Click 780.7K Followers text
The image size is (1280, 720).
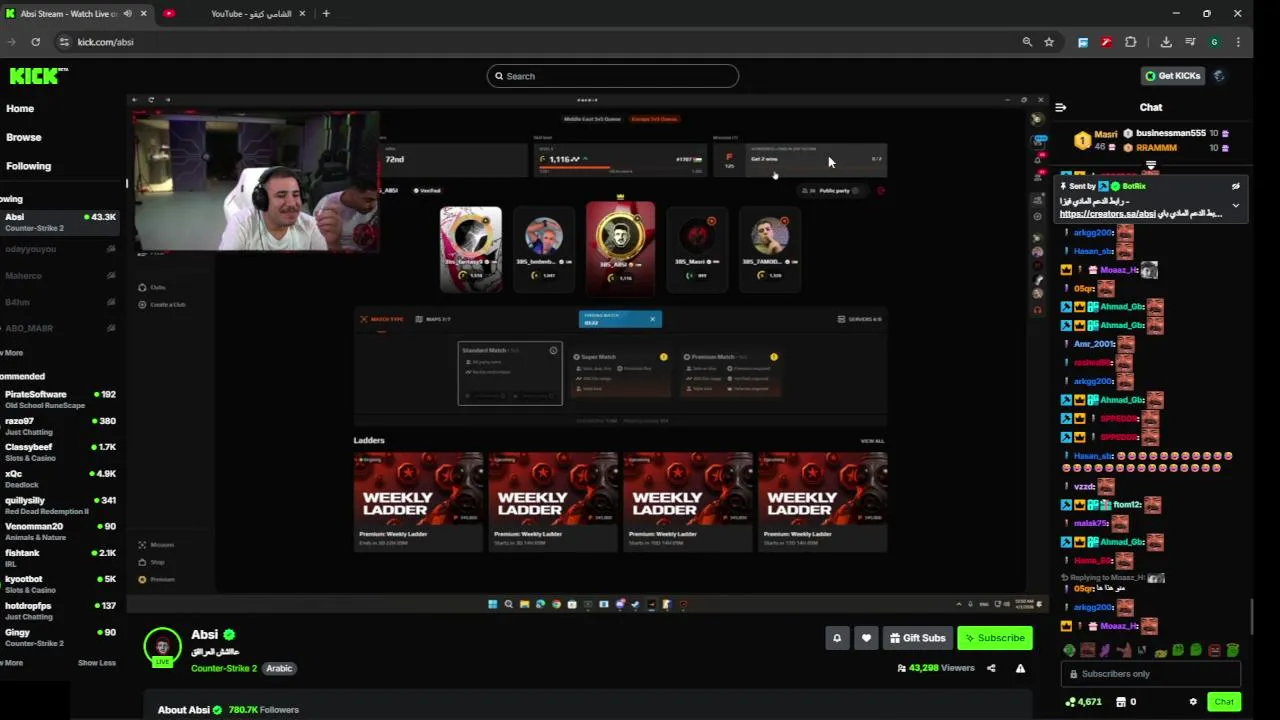click(263, 710)
